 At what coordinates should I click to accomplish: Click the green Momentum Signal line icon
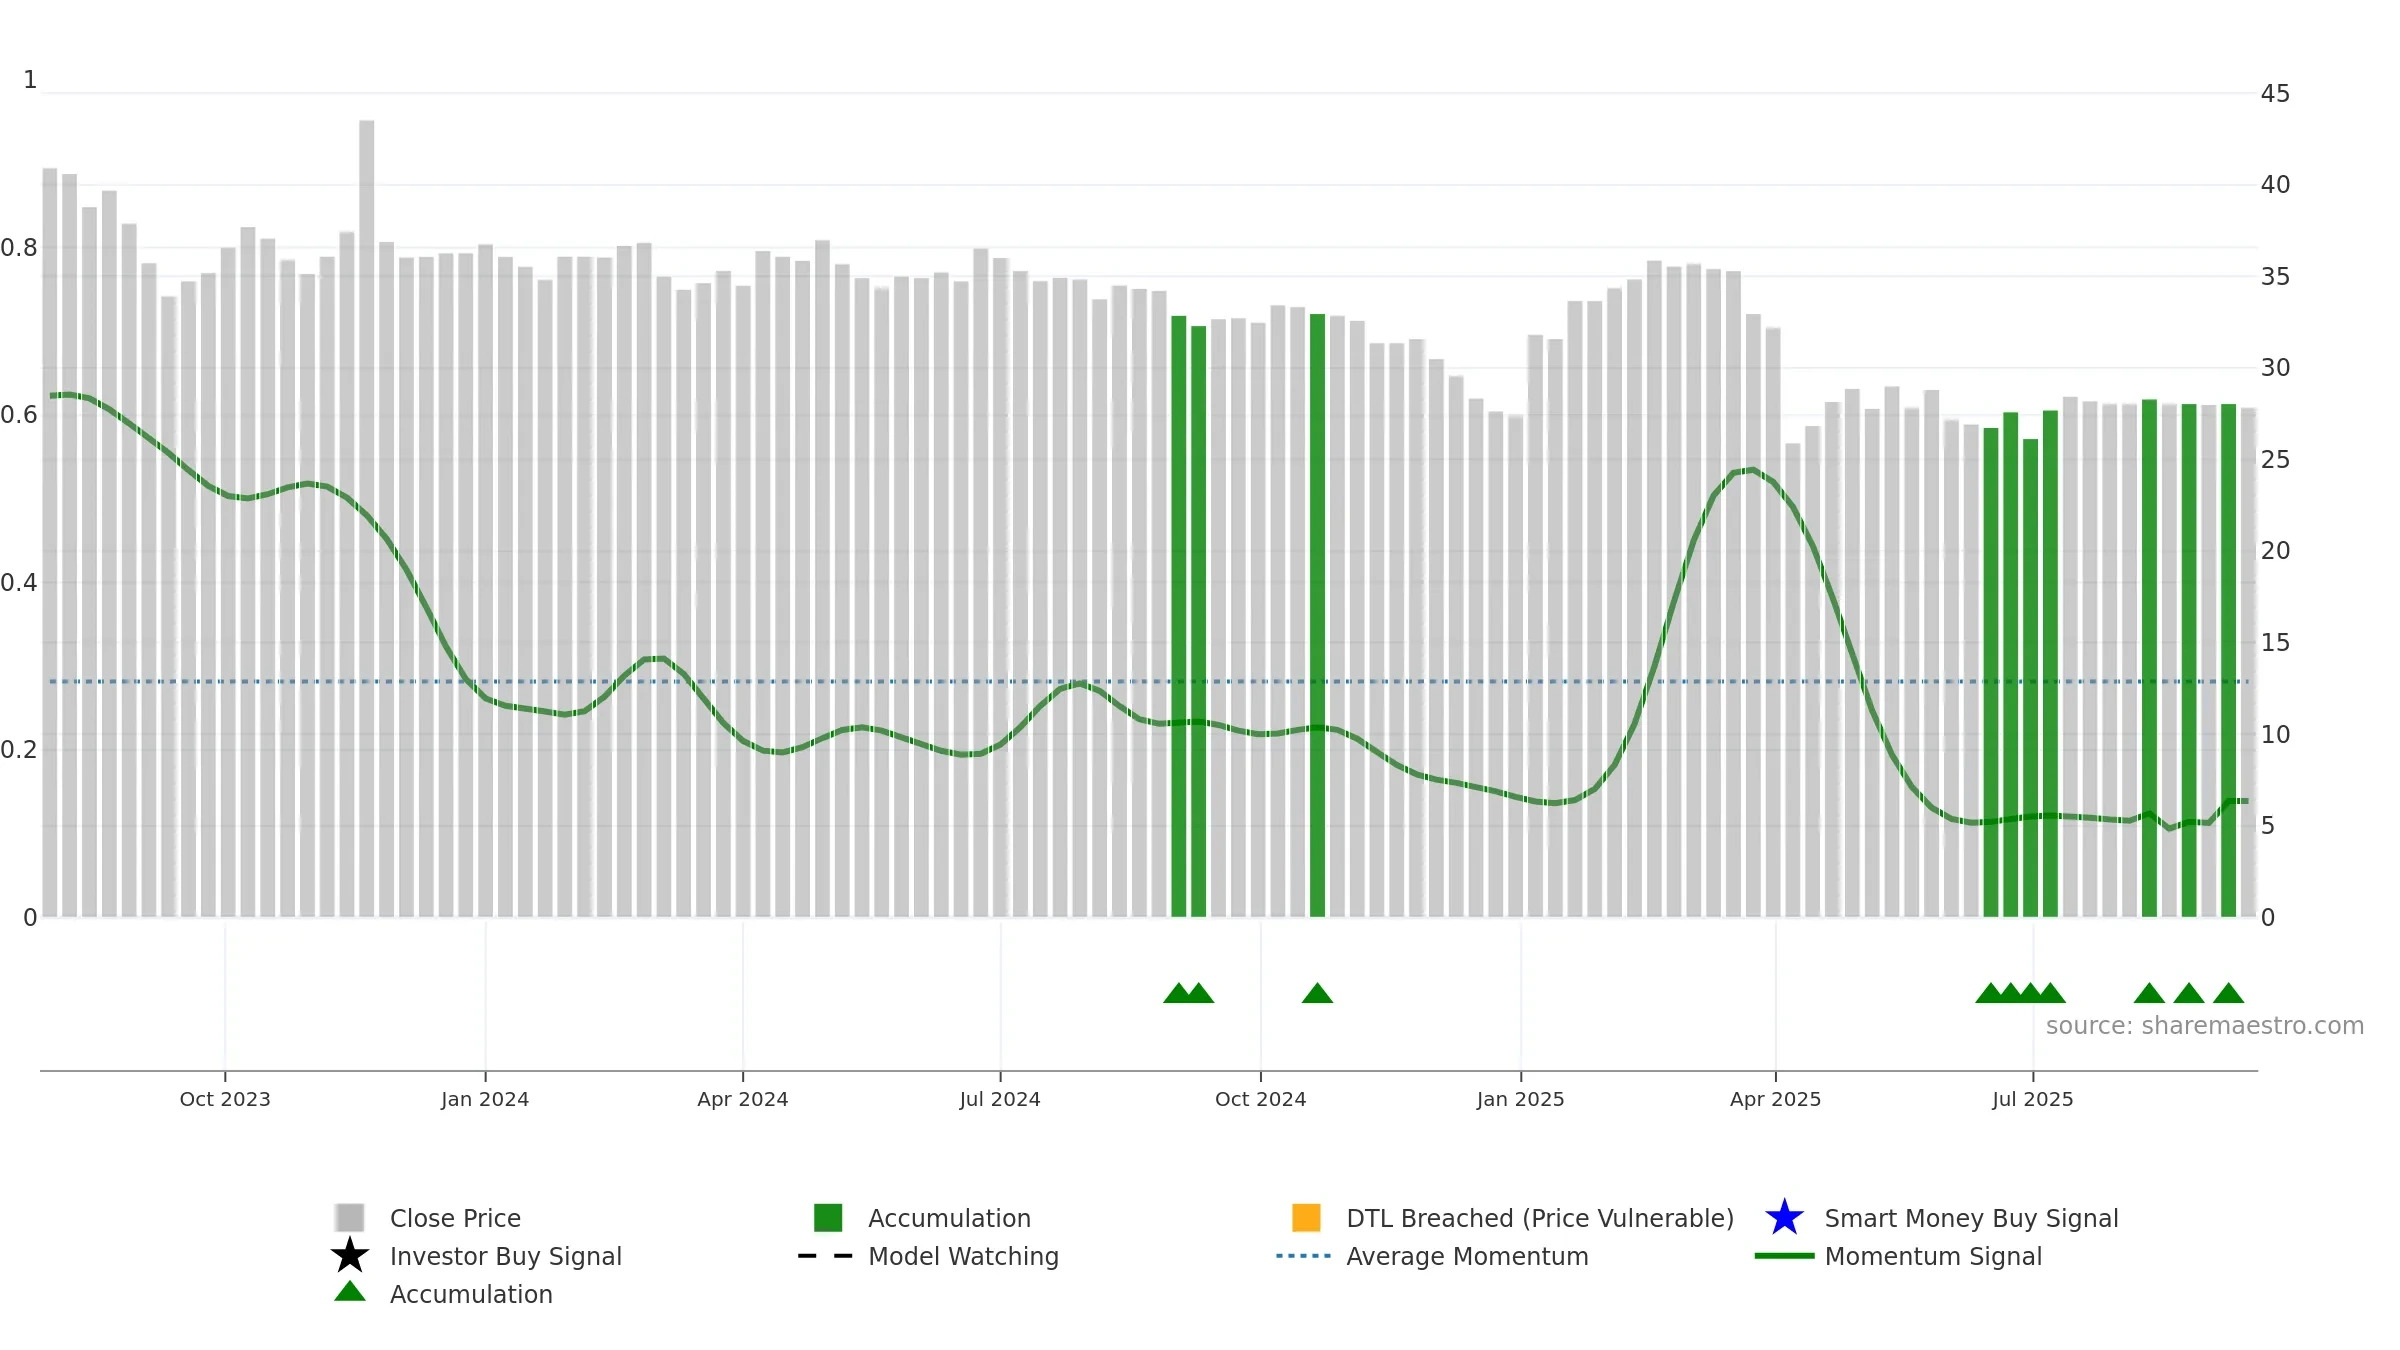coord(1784,1256)
